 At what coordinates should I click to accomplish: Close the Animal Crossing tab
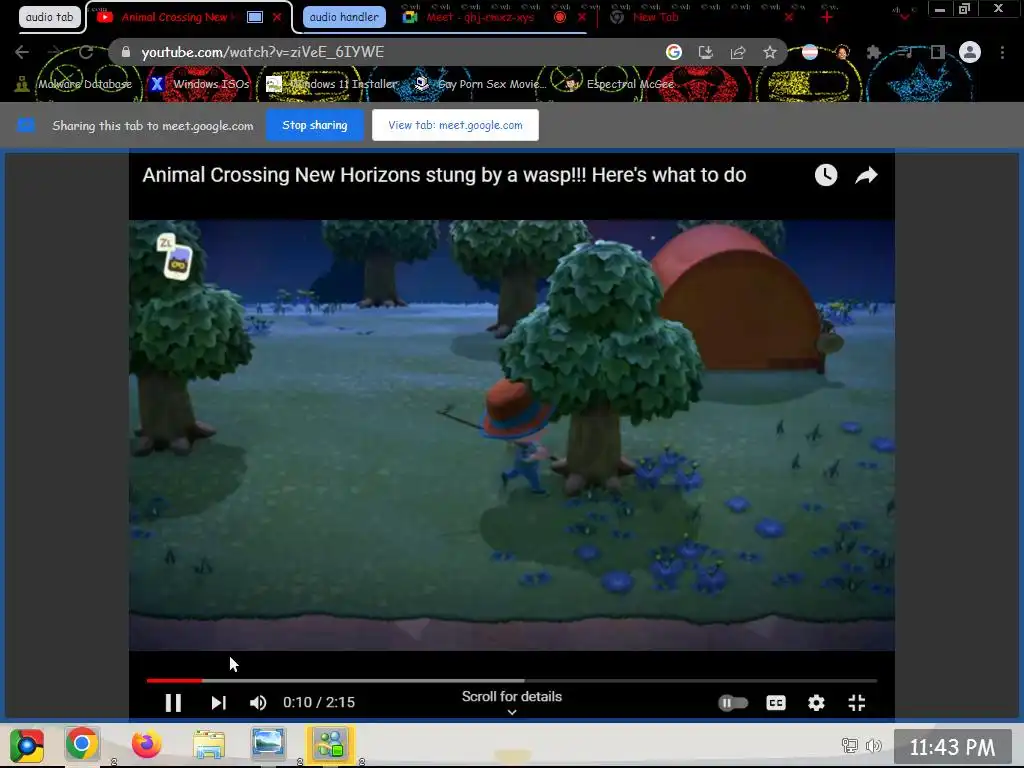pos(277,17)
